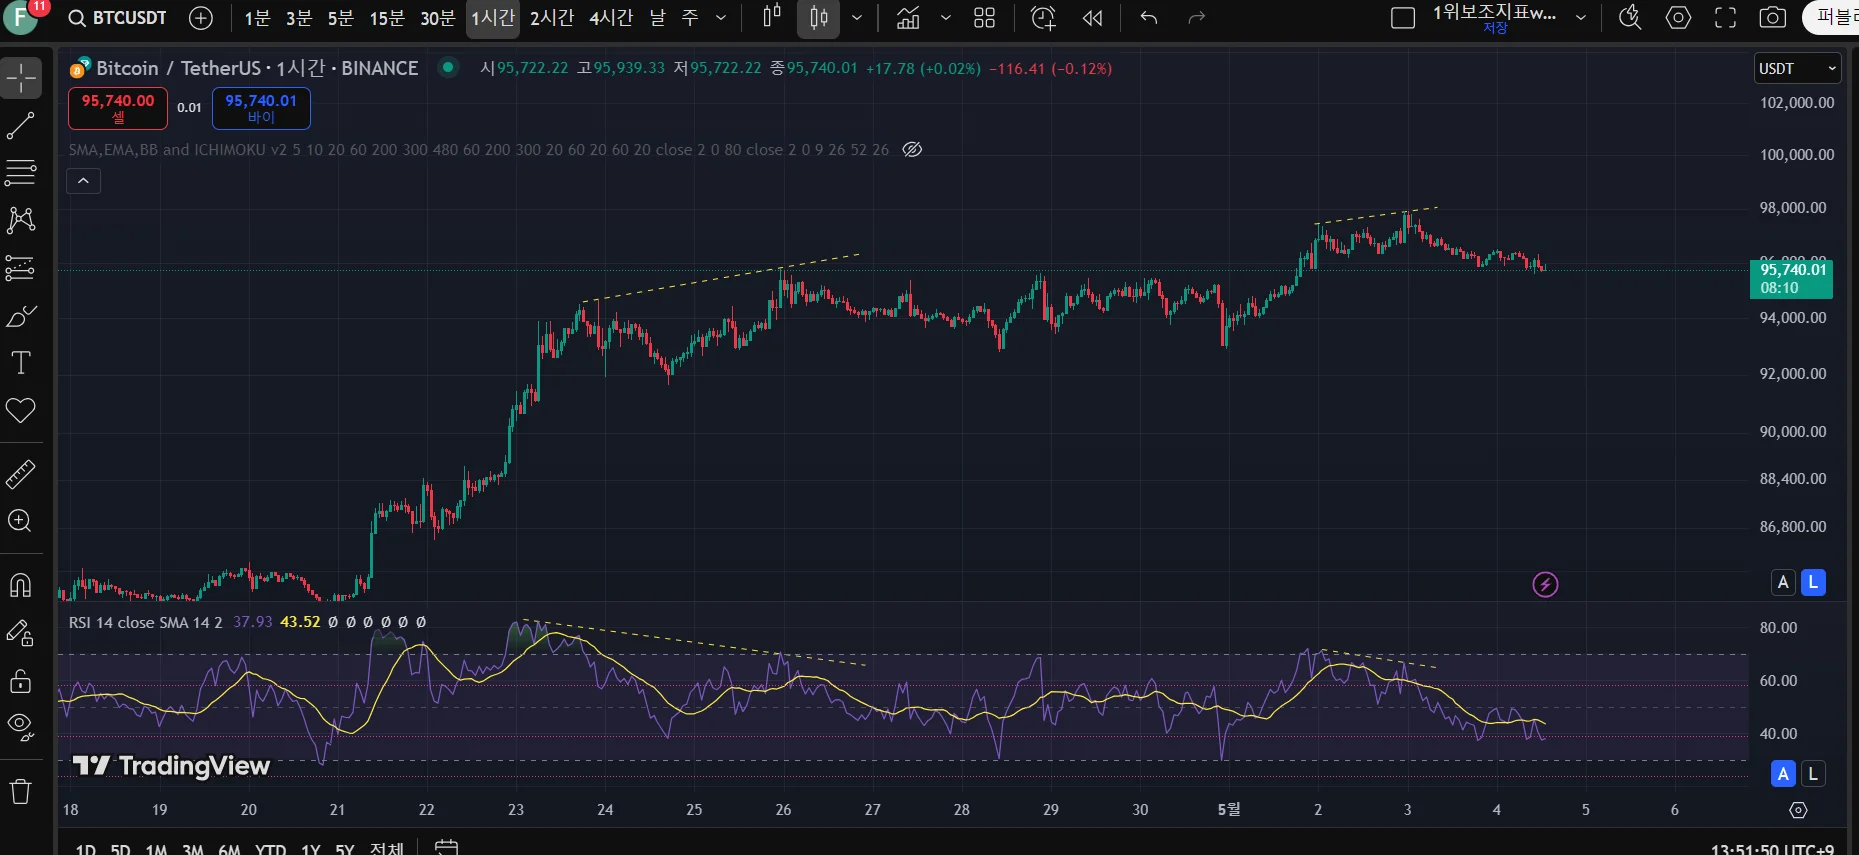This screenshot has width=1859, height=855.
Task: Open the bar replay tool
Action: pyautogui.click(x=1092, y=18)
